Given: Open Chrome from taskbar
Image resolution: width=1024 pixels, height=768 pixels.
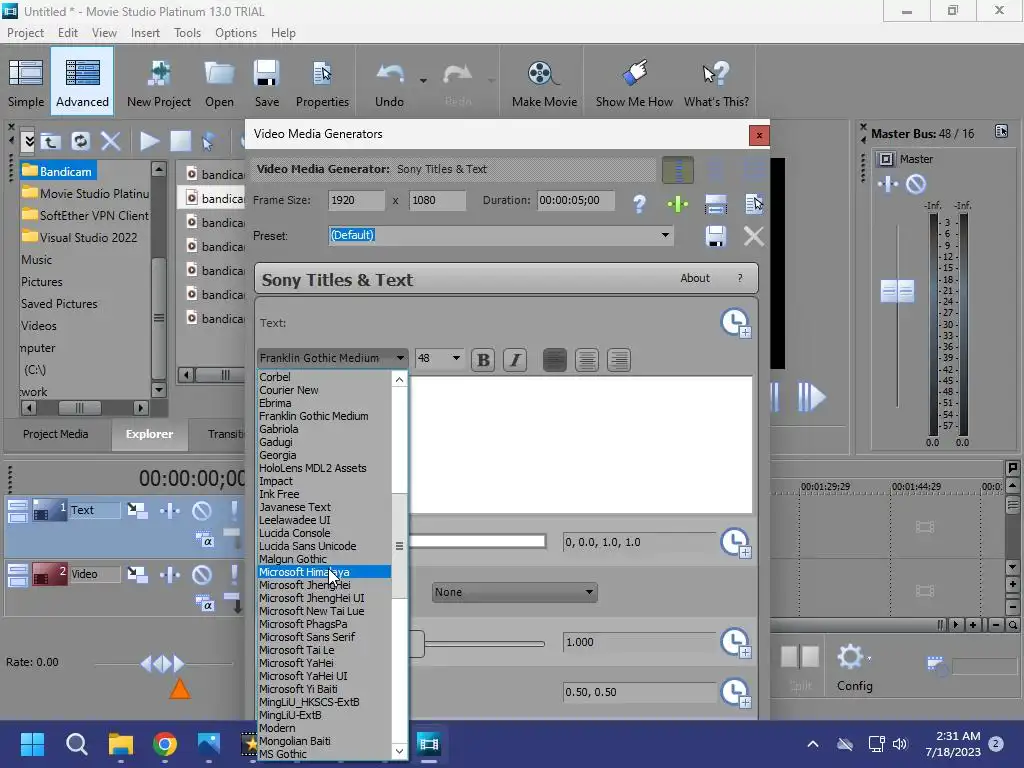Looking at the screenshot, I should pos(165,744).
